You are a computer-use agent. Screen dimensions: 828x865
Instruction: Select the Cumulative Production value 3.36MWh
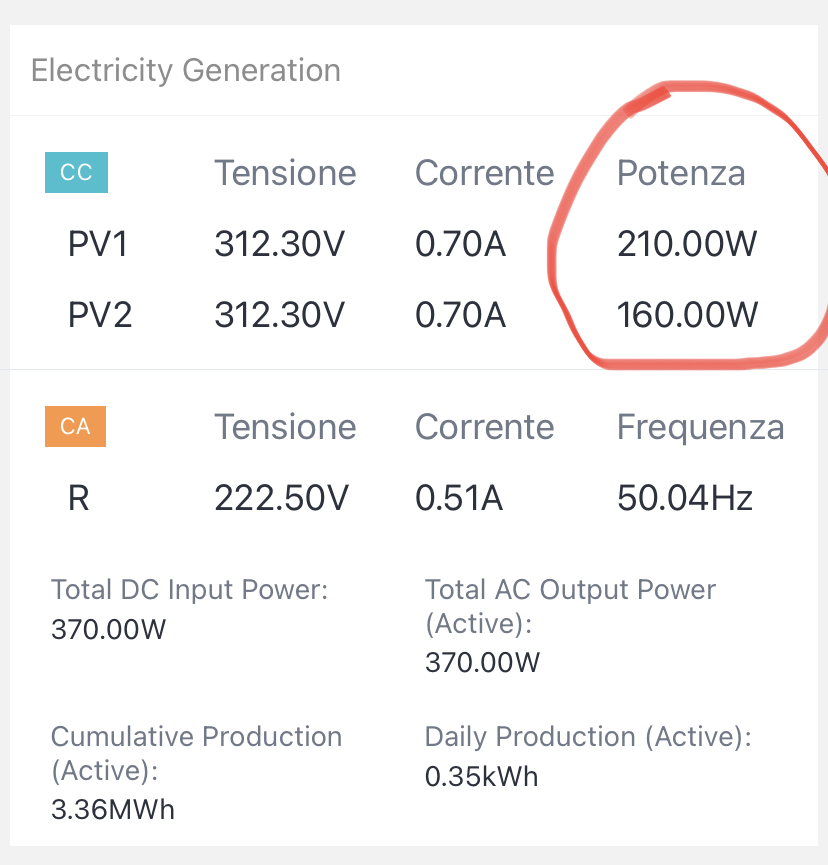tap(113, 810)
